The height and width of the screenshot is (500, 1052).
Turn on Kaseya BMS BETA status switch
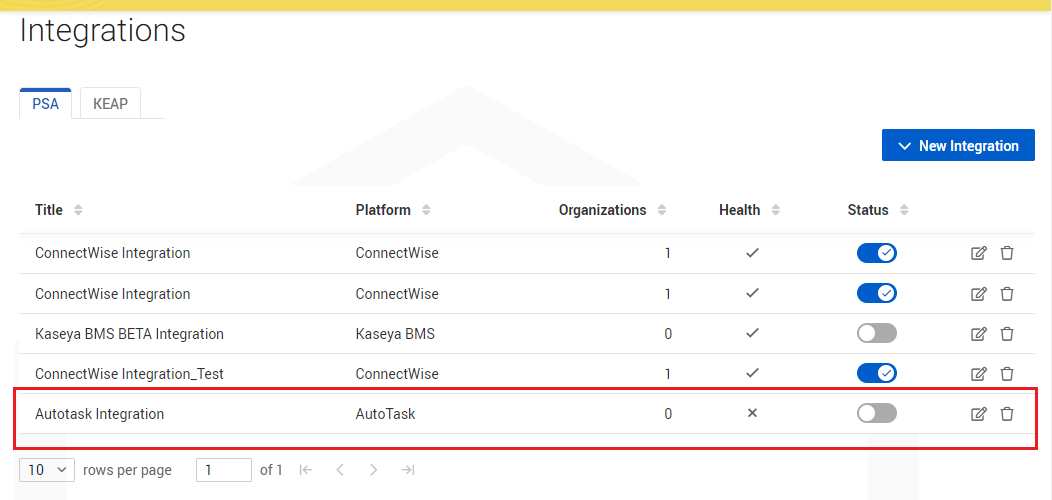(x=876, y=333)
